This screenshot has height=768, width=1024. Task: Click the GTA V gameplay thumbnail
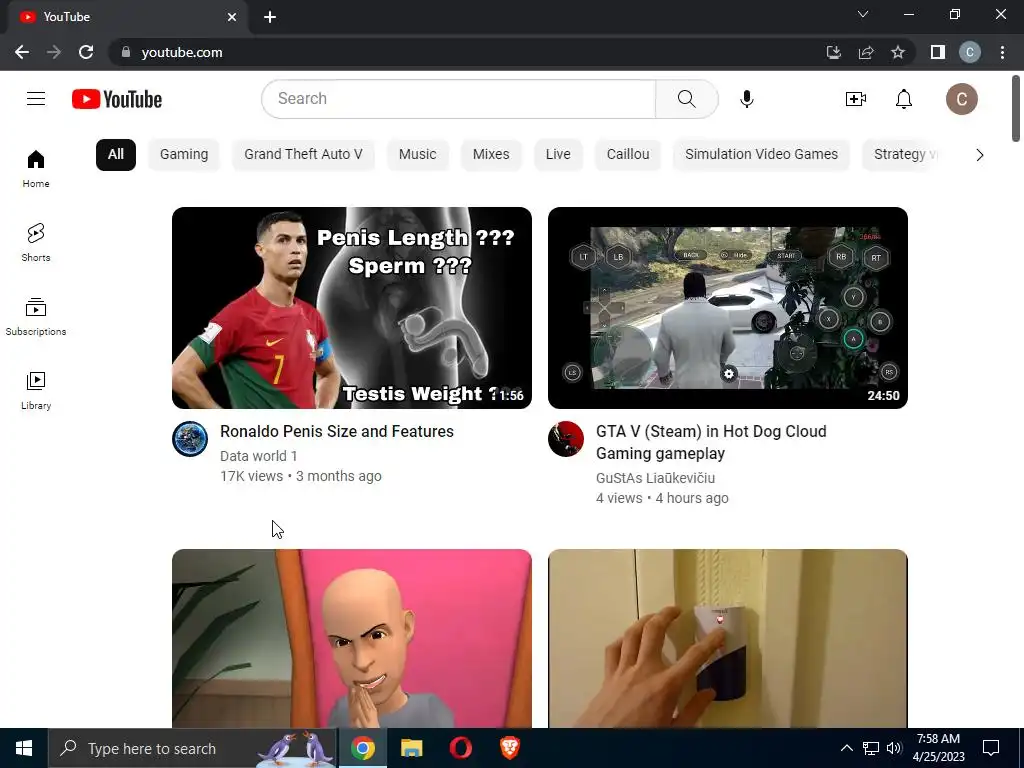coord(728,308)
